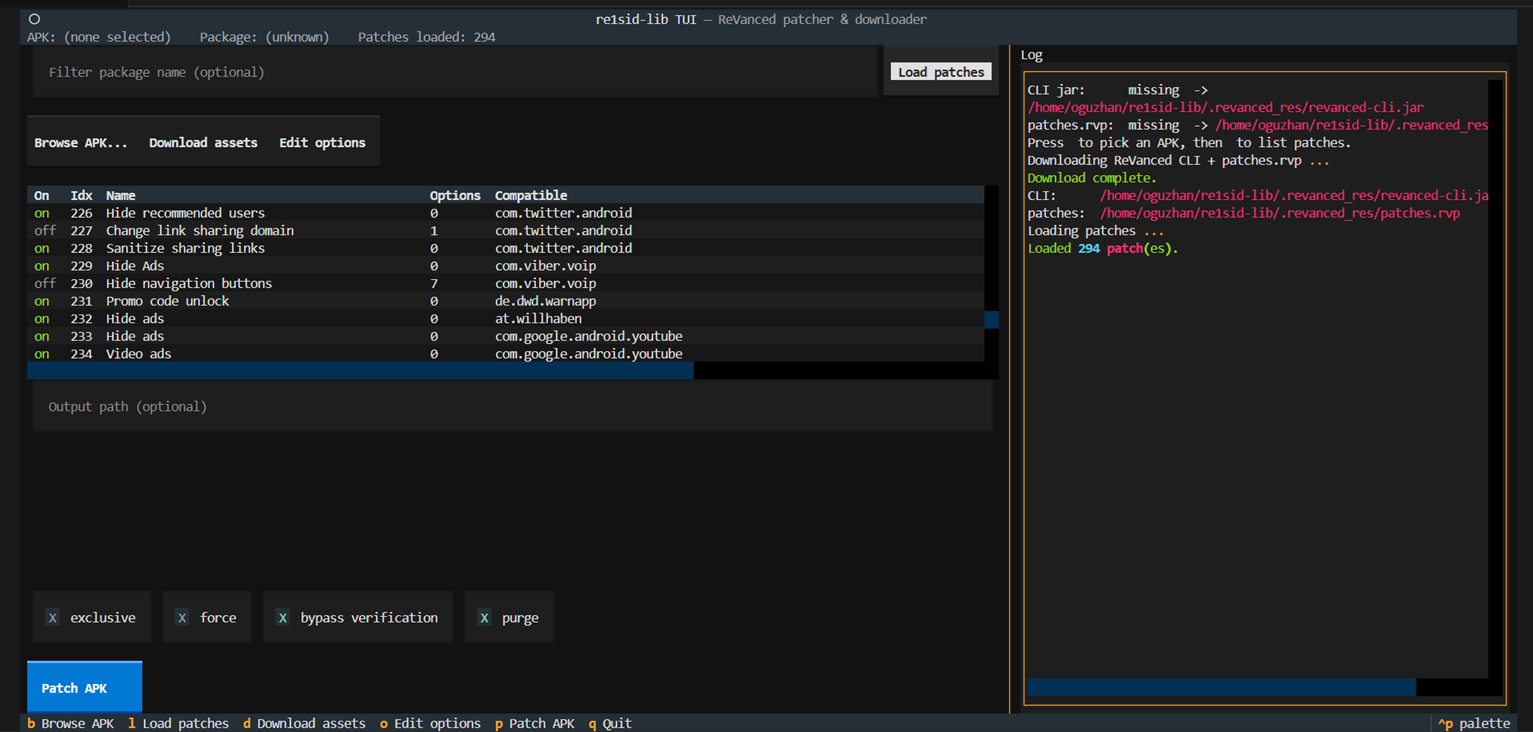The width and height of the screenshot is (1533, 732).
Task: Click the revanced-cli.jar path in the log
Action: coord(1226,107)
